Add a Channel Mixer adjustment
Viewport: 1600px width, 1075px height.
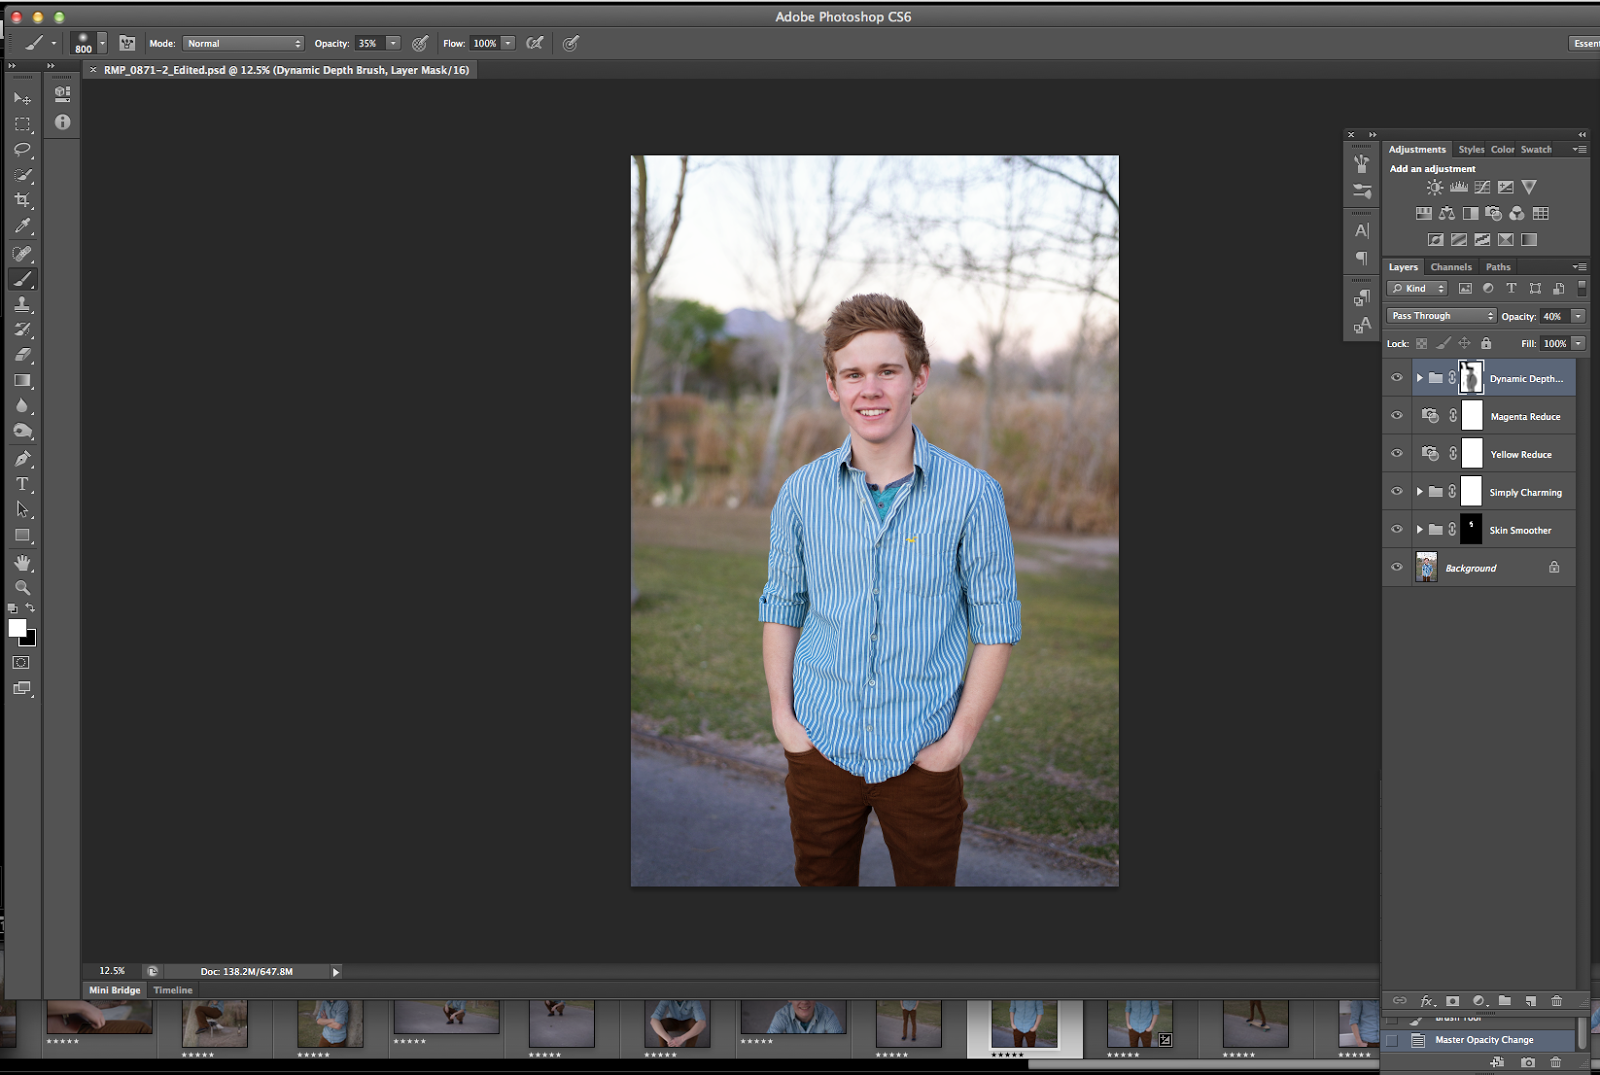(1517, 213)
